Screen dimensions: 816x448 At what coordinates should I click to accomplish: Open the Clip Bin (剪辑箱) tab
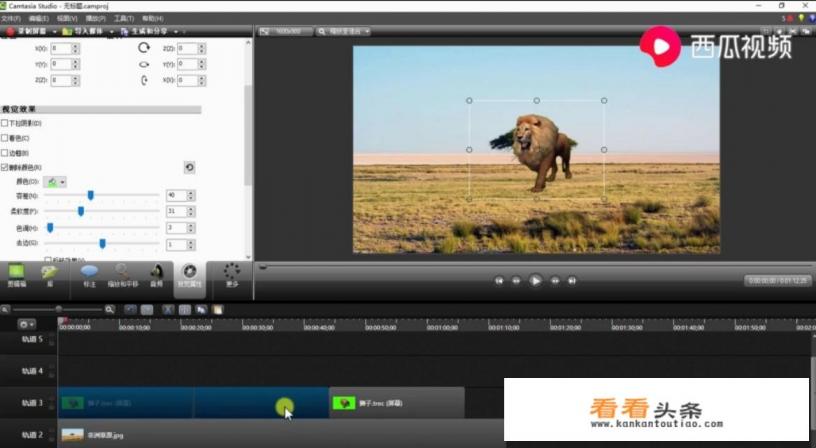click(x=16, y=275)
